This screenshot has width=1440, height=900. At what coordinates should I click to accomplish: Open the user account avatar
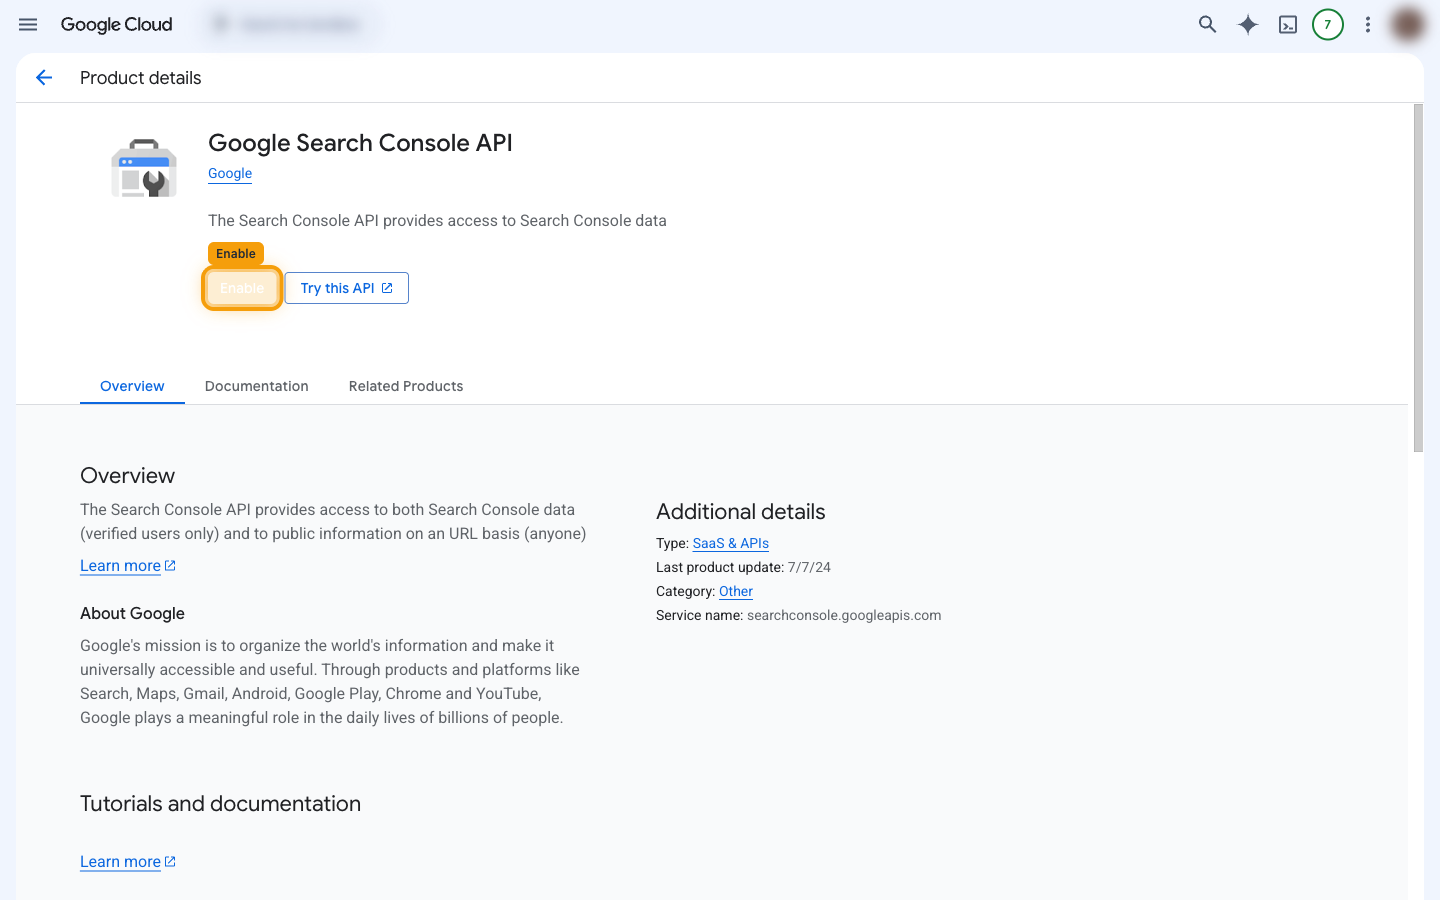click(x=1408, y=24)
